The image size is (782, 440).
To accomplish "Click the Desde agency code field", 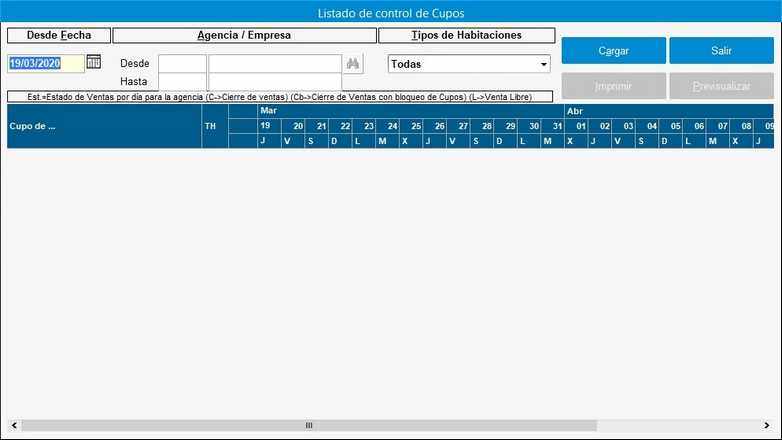I will pos(182,63).
